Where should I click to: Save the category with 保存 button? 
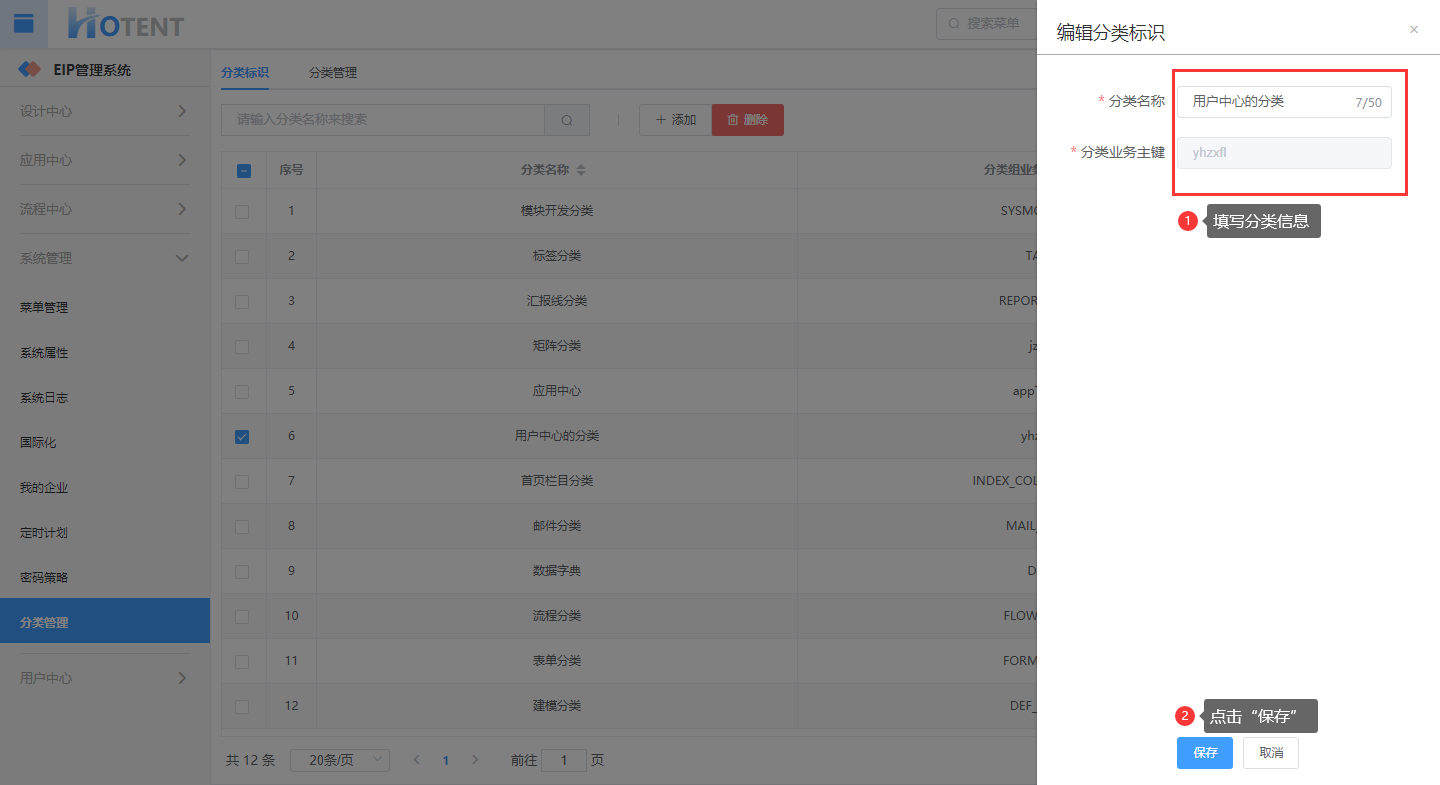click(x=1205, y=753)
